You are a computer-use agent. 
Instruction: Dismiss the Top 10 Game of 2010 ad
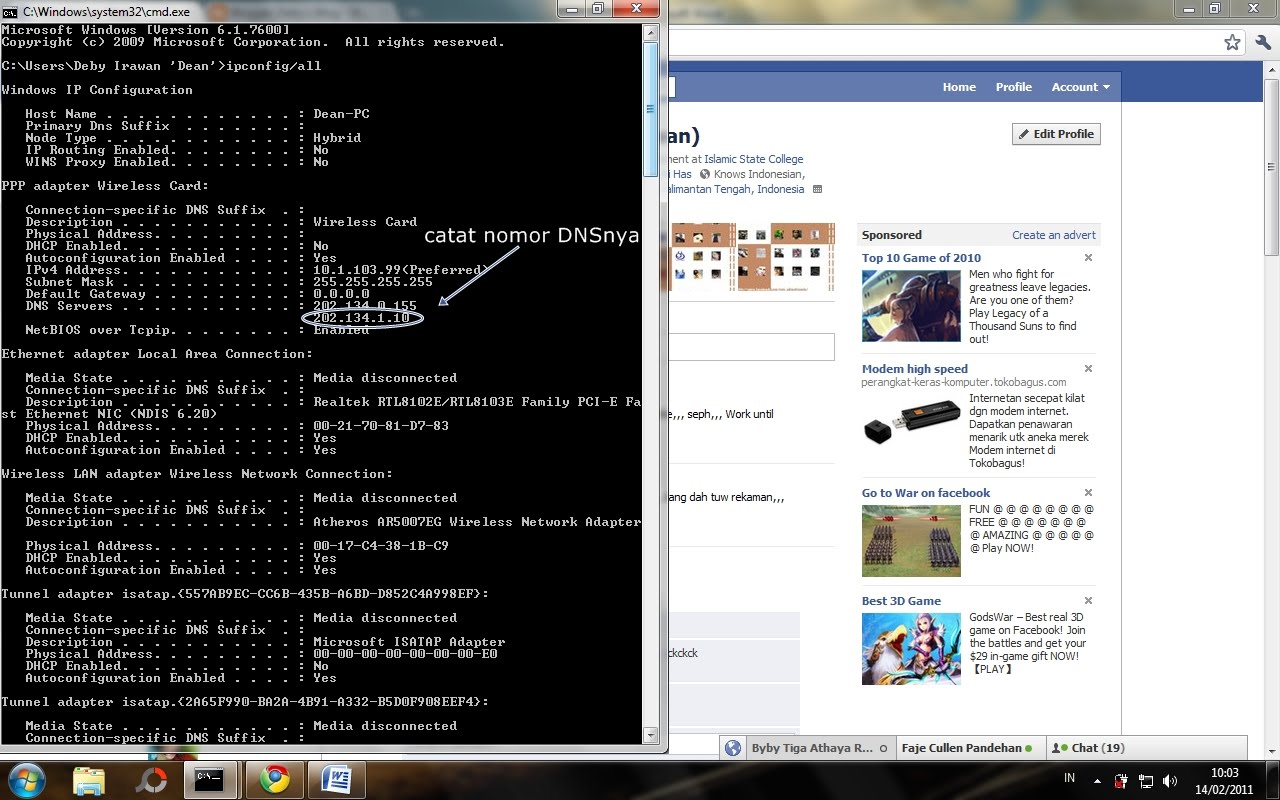point(1089,258)
